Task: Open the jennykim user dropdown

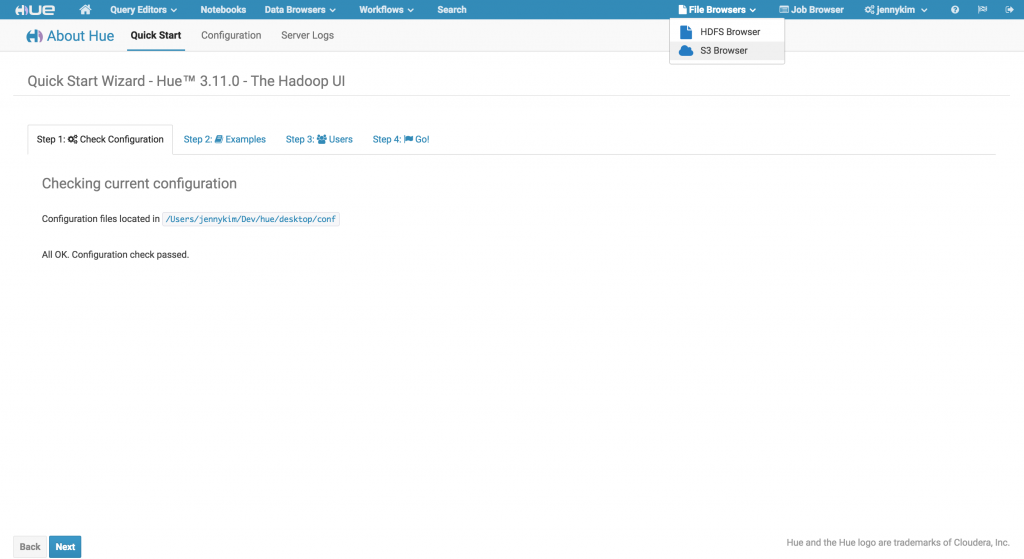Action: click(x=895, y=10)
